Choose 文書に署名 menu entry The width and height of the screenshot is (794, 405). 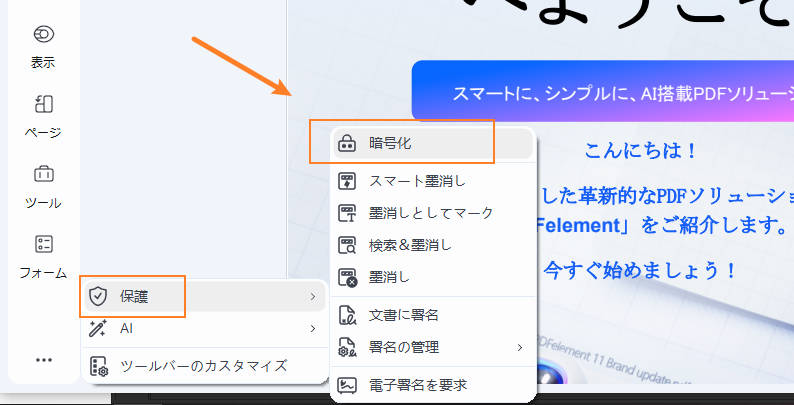coord(433,315)
